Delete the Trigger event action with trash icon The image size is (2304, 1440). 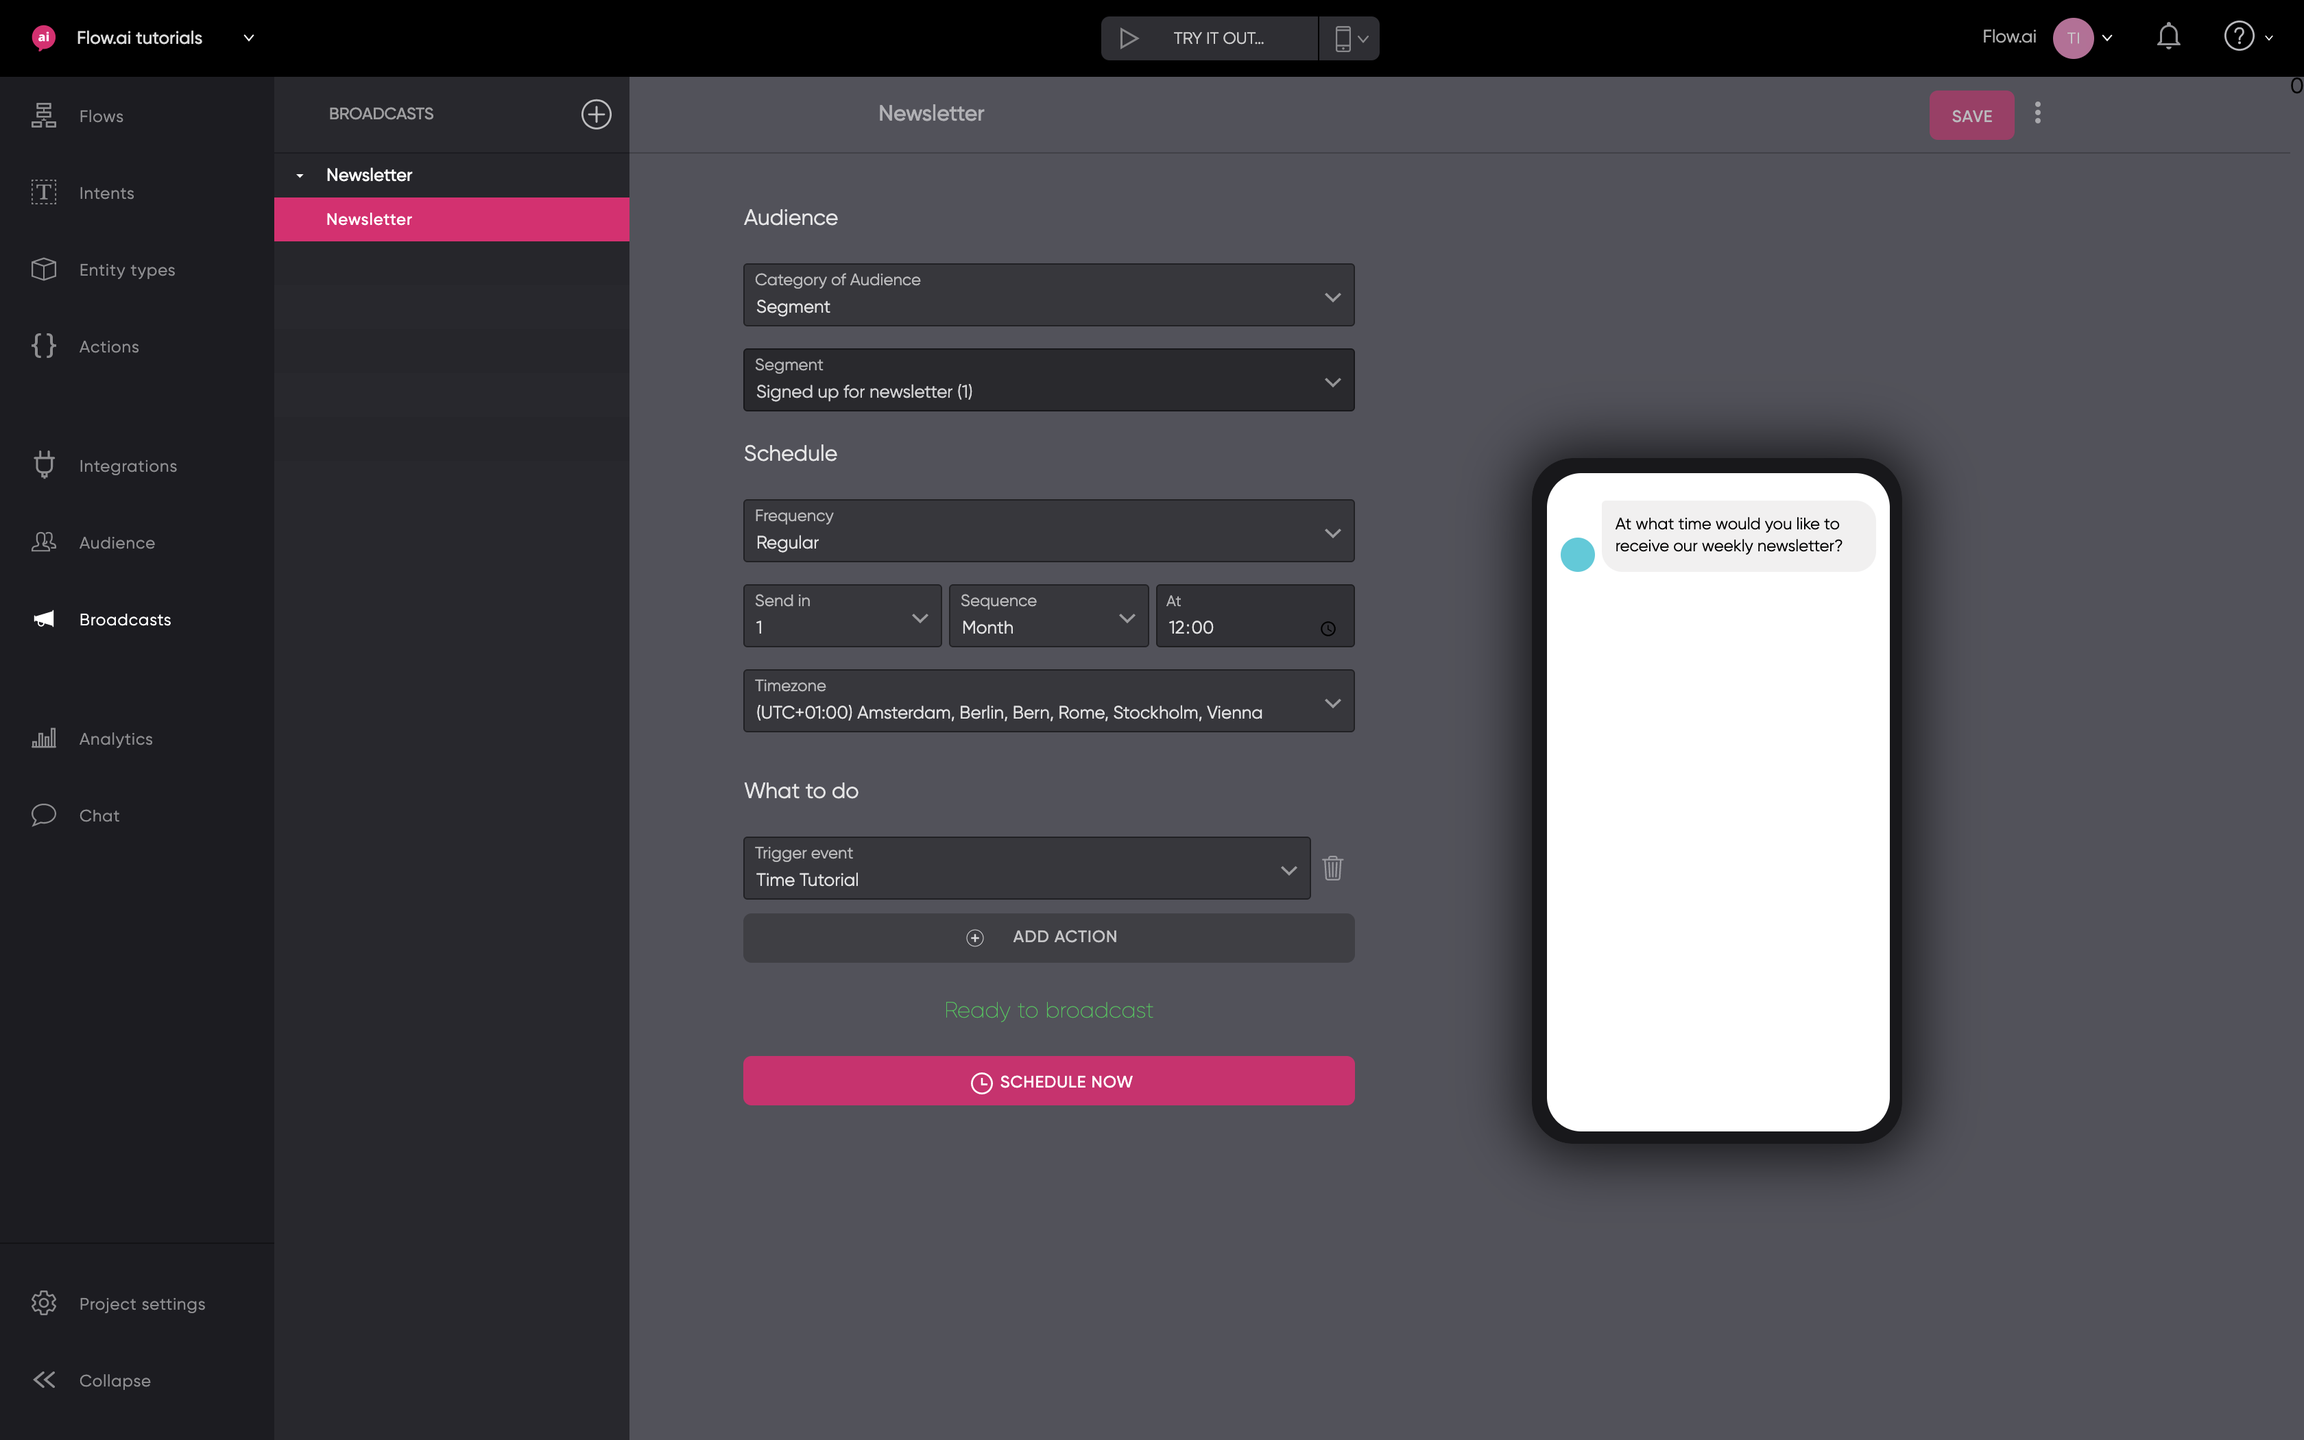1332,868
